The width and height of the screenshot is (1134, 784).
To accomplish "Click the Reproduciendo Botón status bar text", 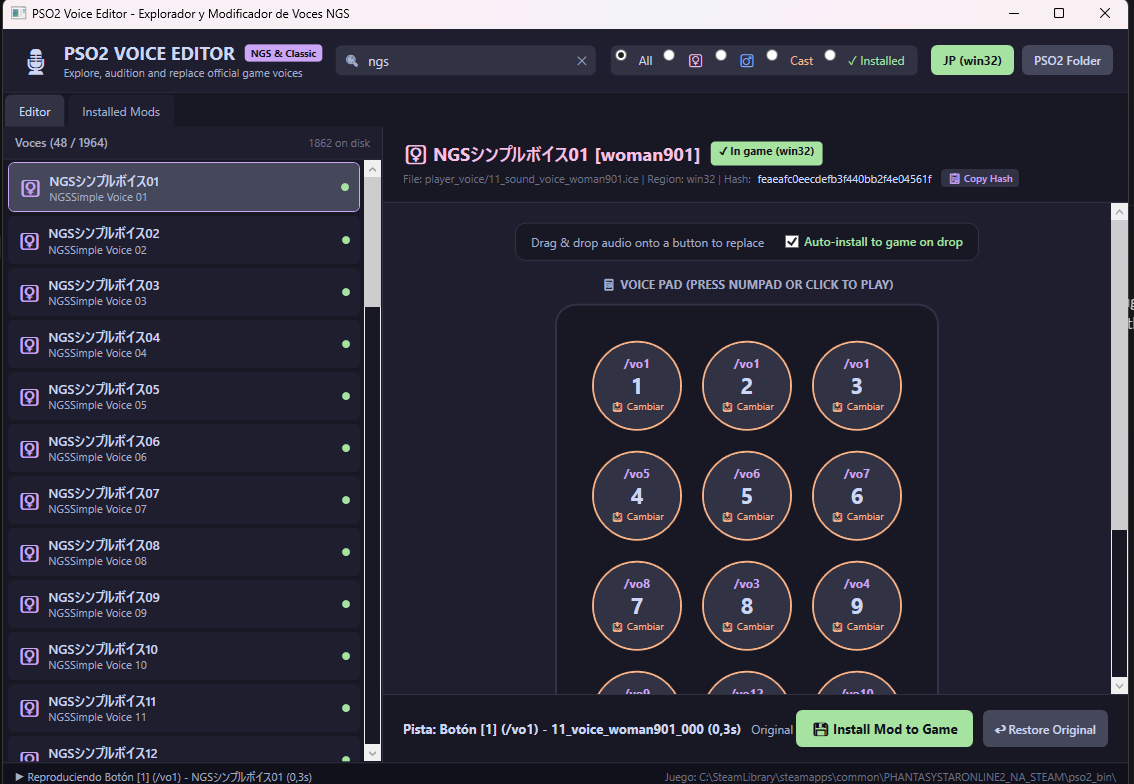I will [x=163, y=777].
